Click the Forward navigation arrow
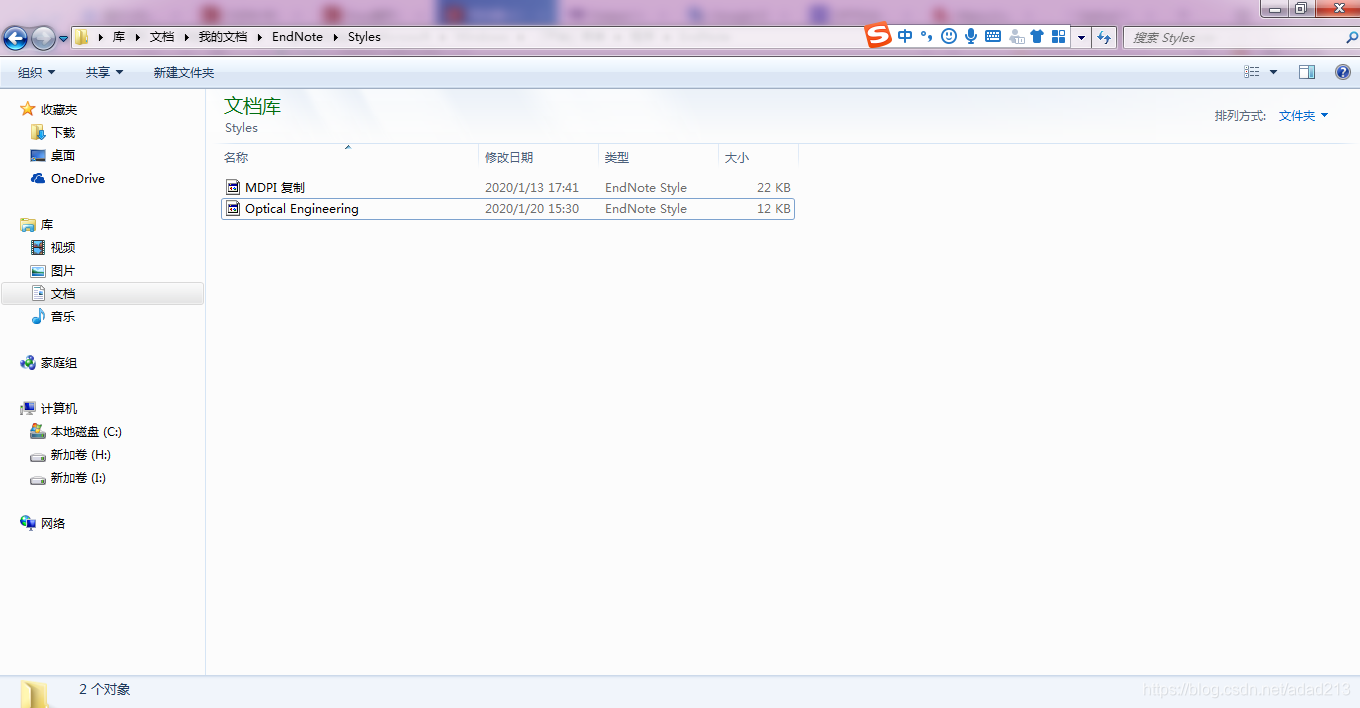This screenshot has width=1360, height=708. coord(43,38)
